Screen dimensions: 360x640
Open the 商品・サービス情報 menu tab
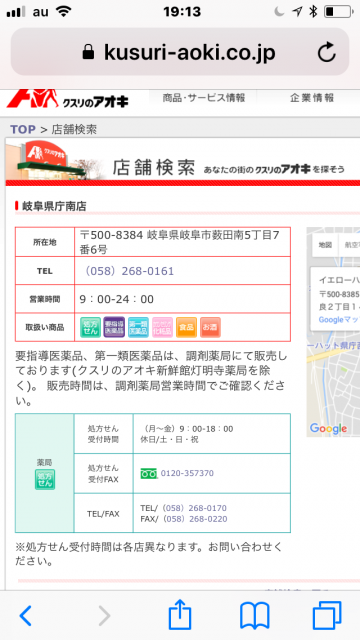tap(204, 98)
